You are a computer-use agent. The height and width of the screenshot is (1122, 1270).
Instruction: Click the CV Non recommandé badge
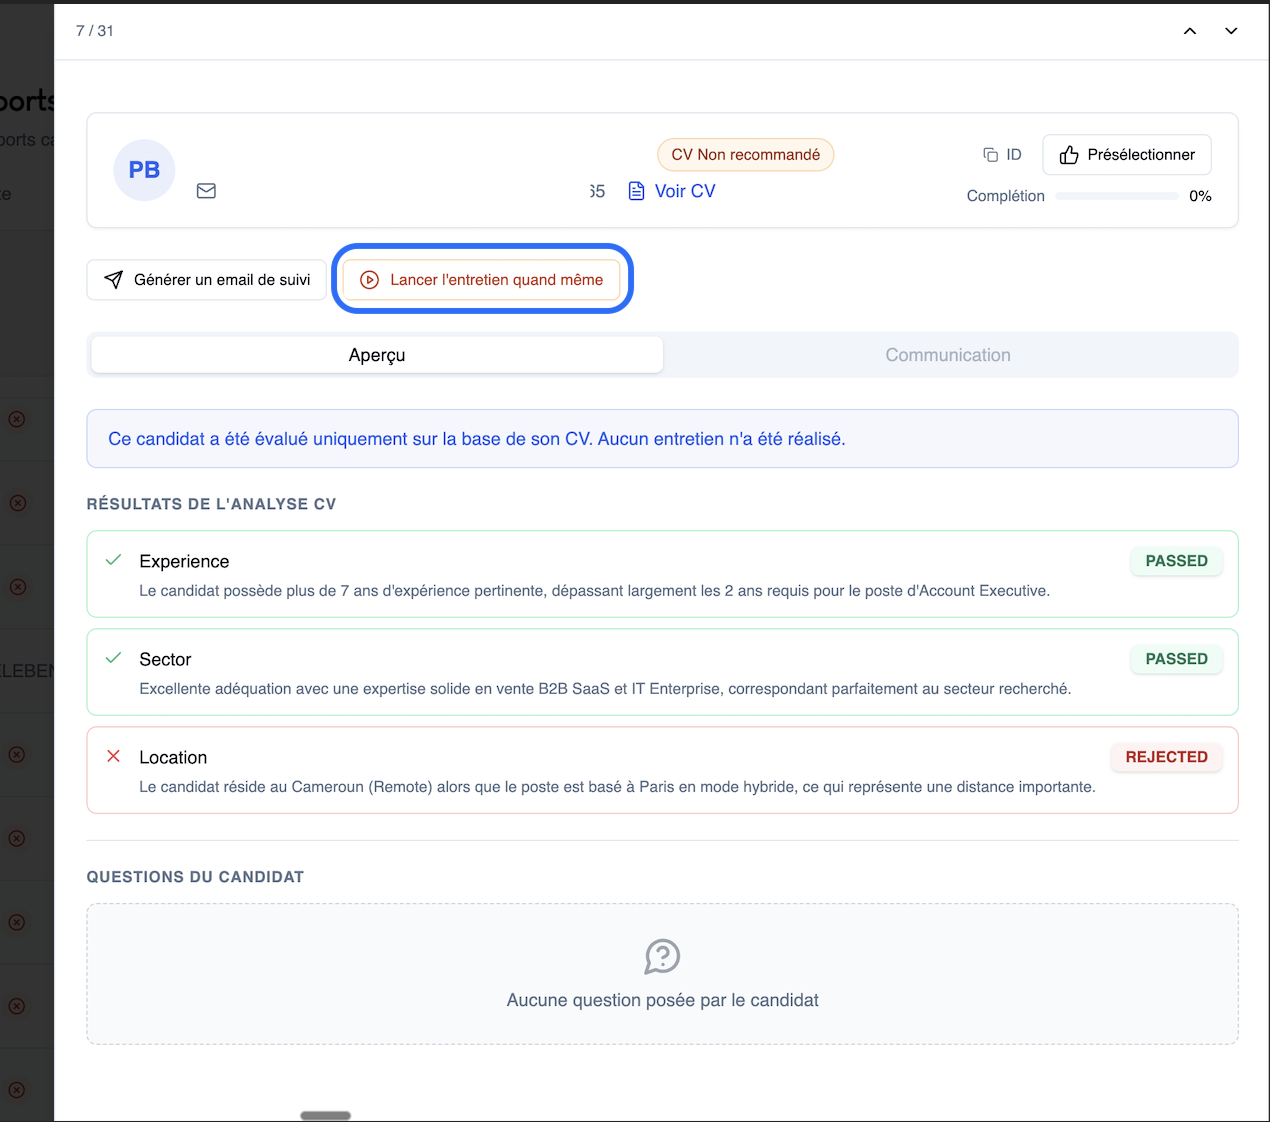point(745,155)
